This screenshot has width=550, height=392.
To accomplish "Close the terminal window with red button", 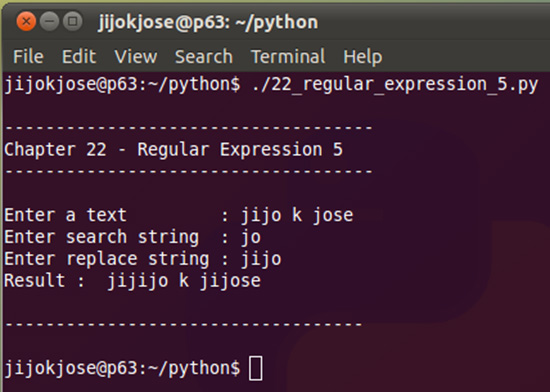I will 26,22.
